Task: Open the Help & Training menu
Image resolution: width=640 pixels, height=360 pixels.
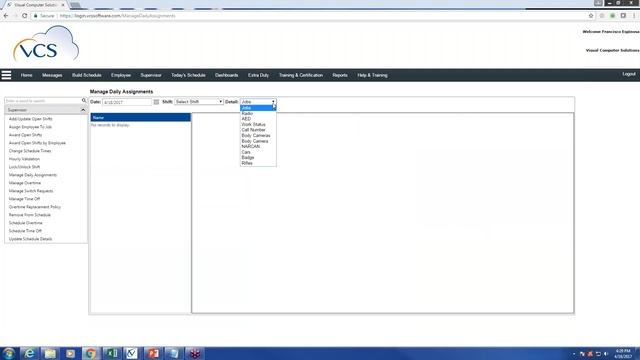Action: click(372, 75)
